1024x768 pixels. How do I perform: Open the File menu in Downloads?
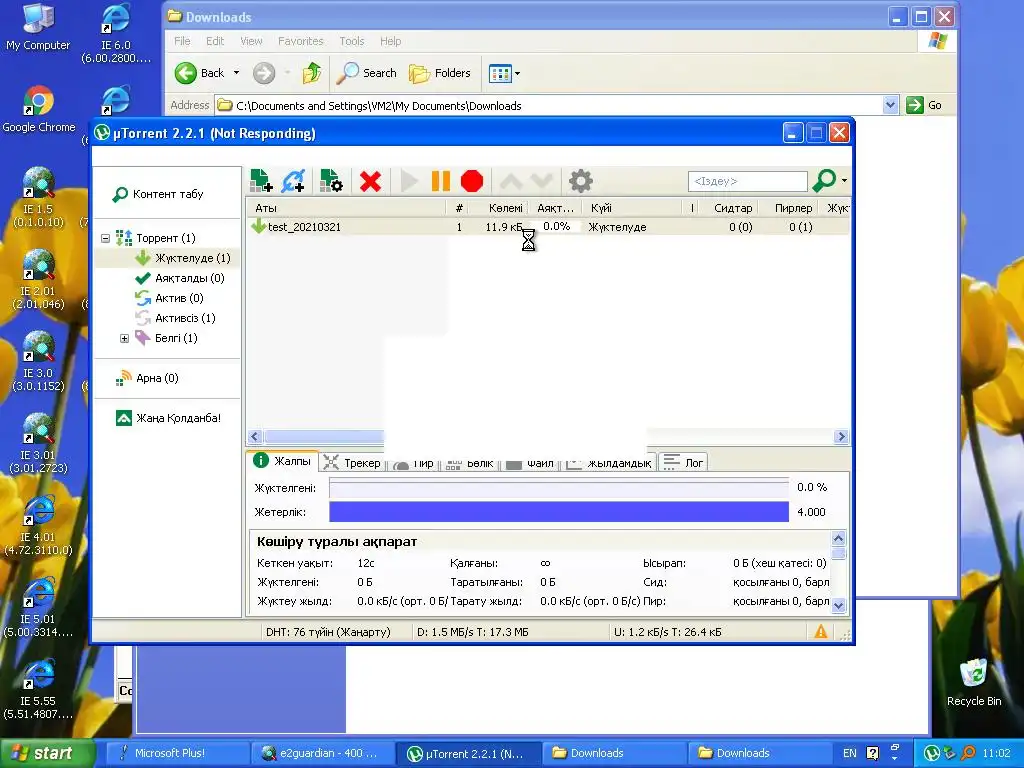tap(182, 41)
